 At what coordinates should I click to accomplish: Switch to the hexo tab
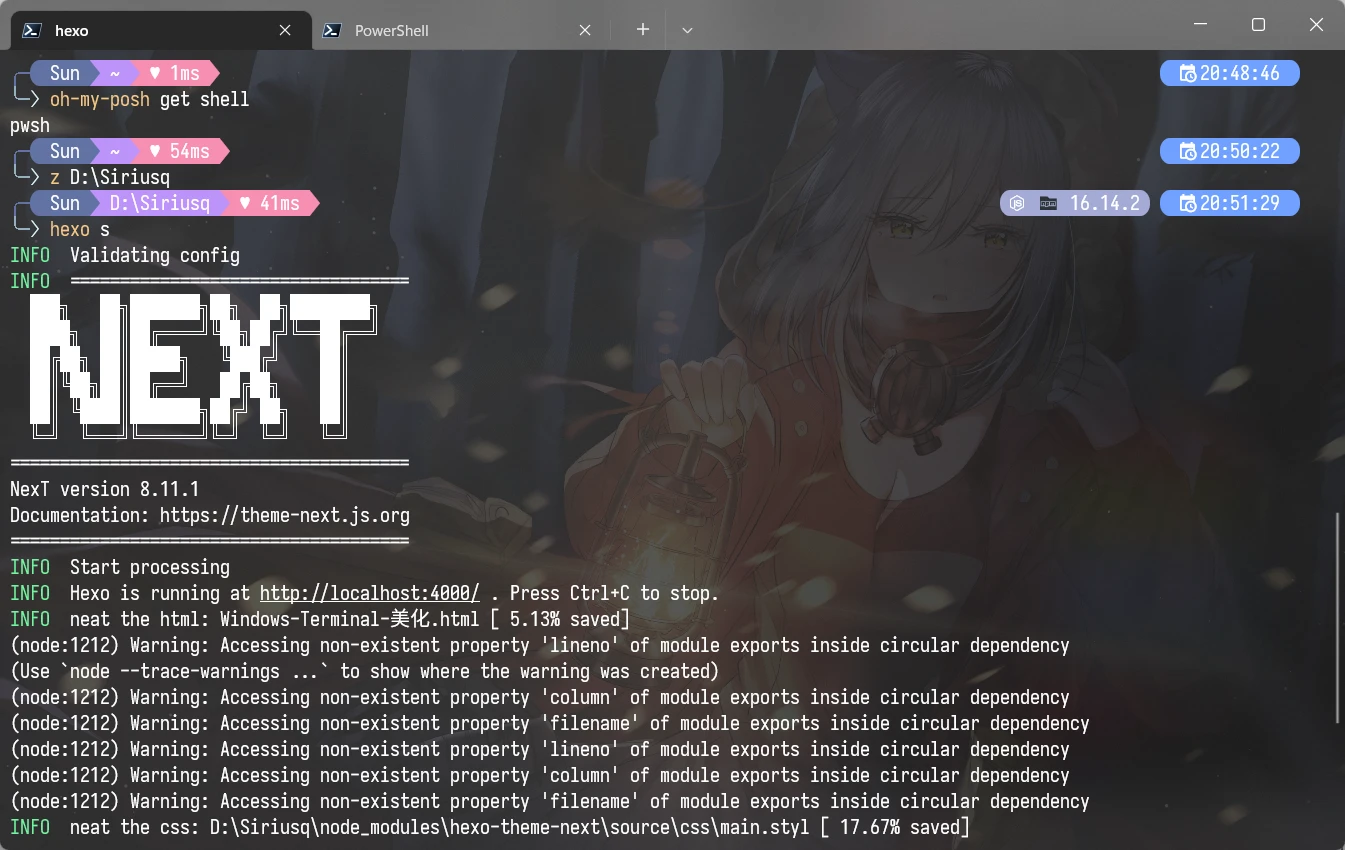pyautogui.click(x=160, y=30)
